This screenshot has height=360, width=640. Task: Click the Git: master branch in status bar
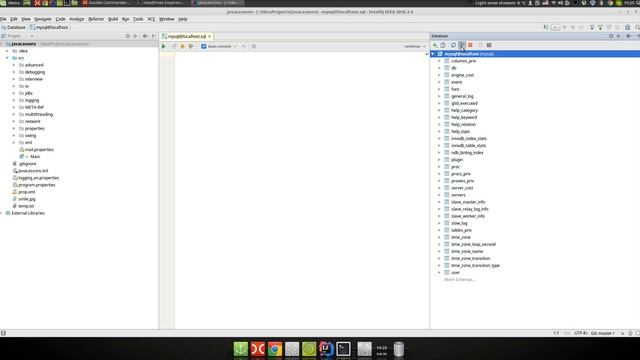602,333
